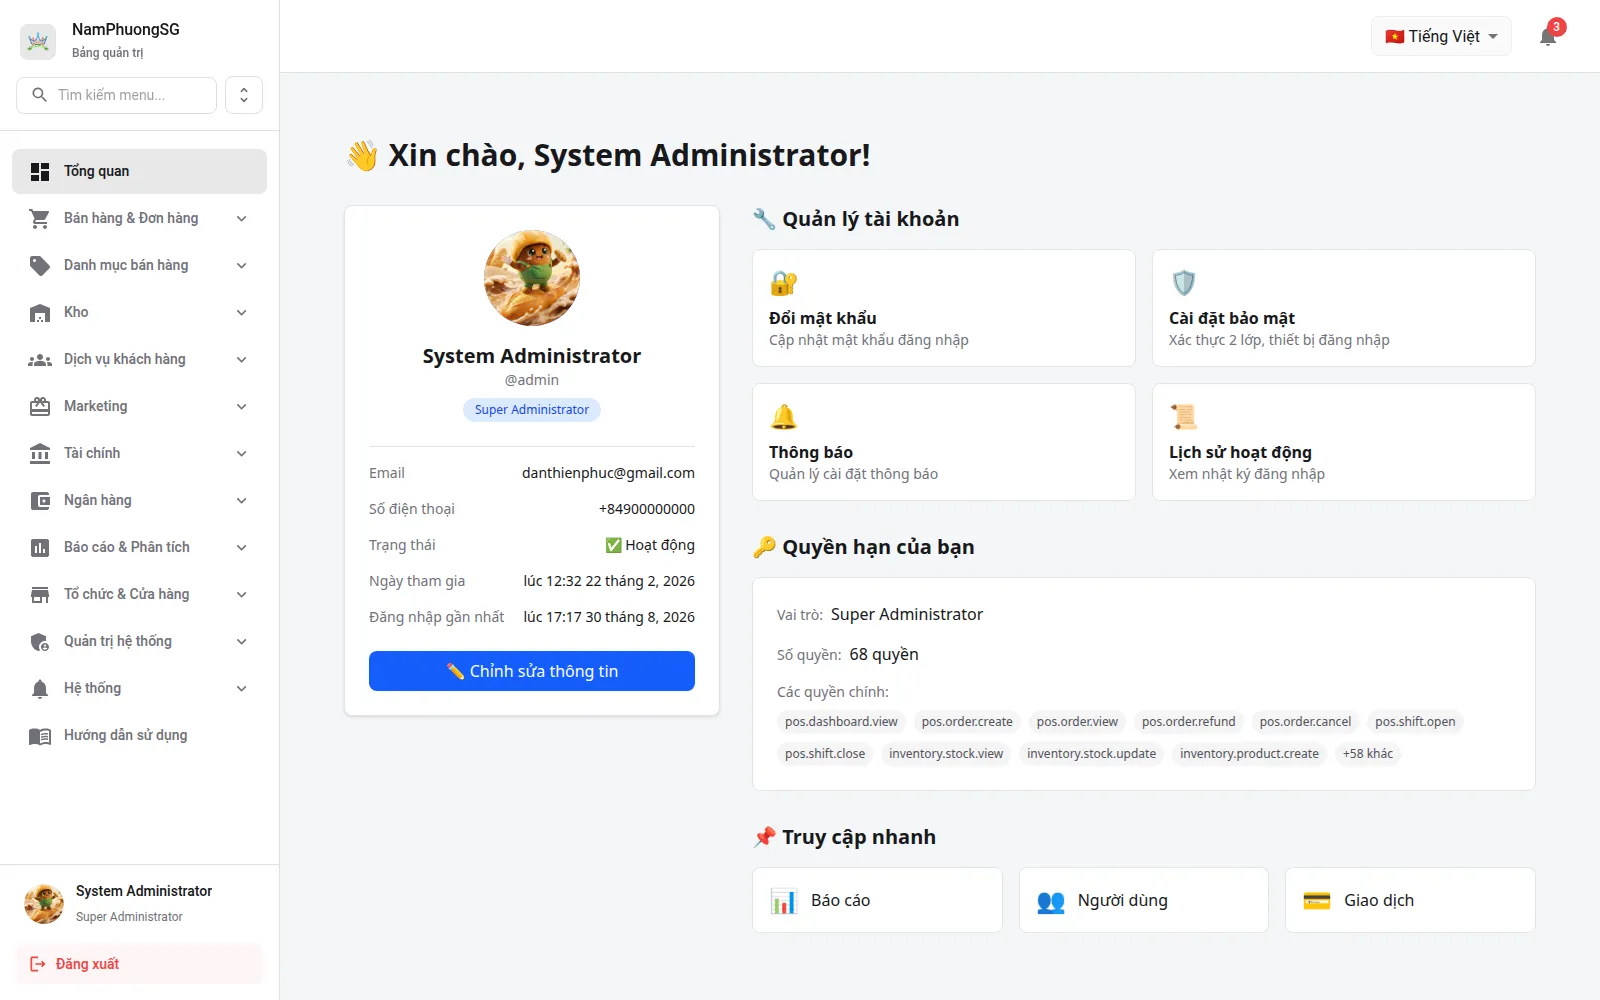The height and width of the screenshot is (1000, 1600).
Task: Open the Người dùng quick access card
Action: (x=1144, y=900)
